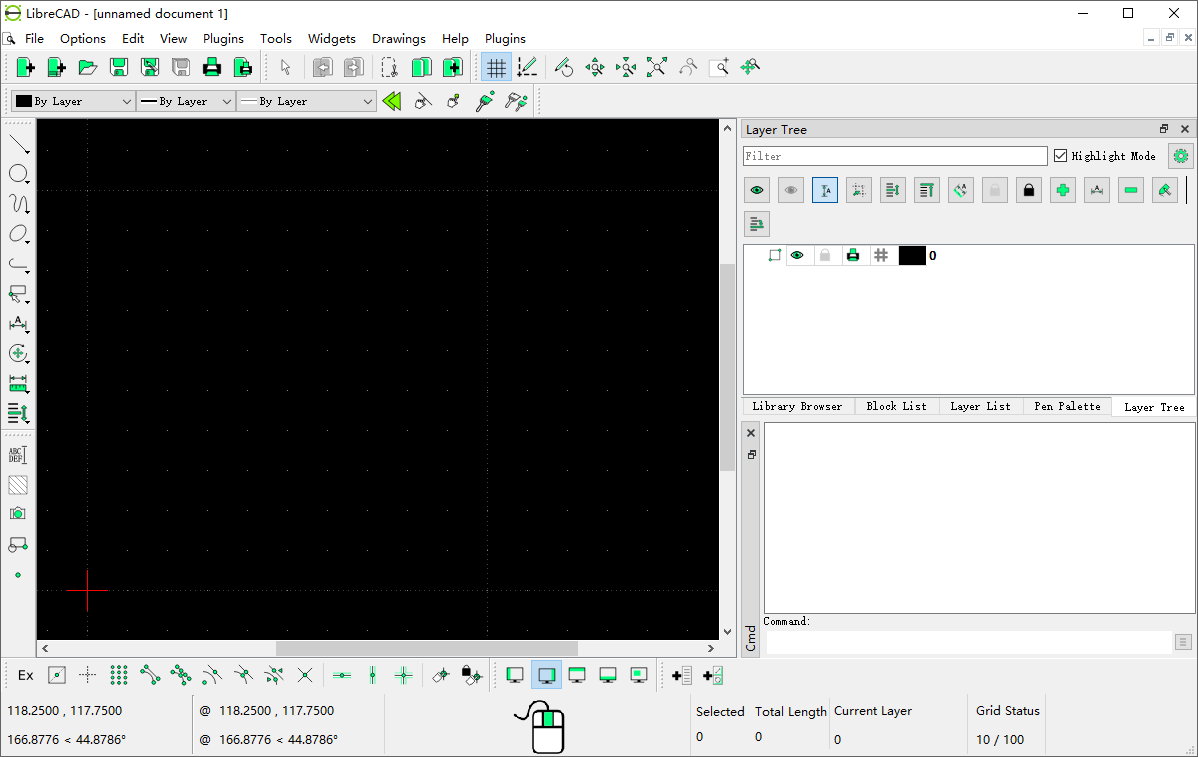Add a new layer with plus icon
Viewport: 1198px width, 757px height.
tap(1063, 190)
